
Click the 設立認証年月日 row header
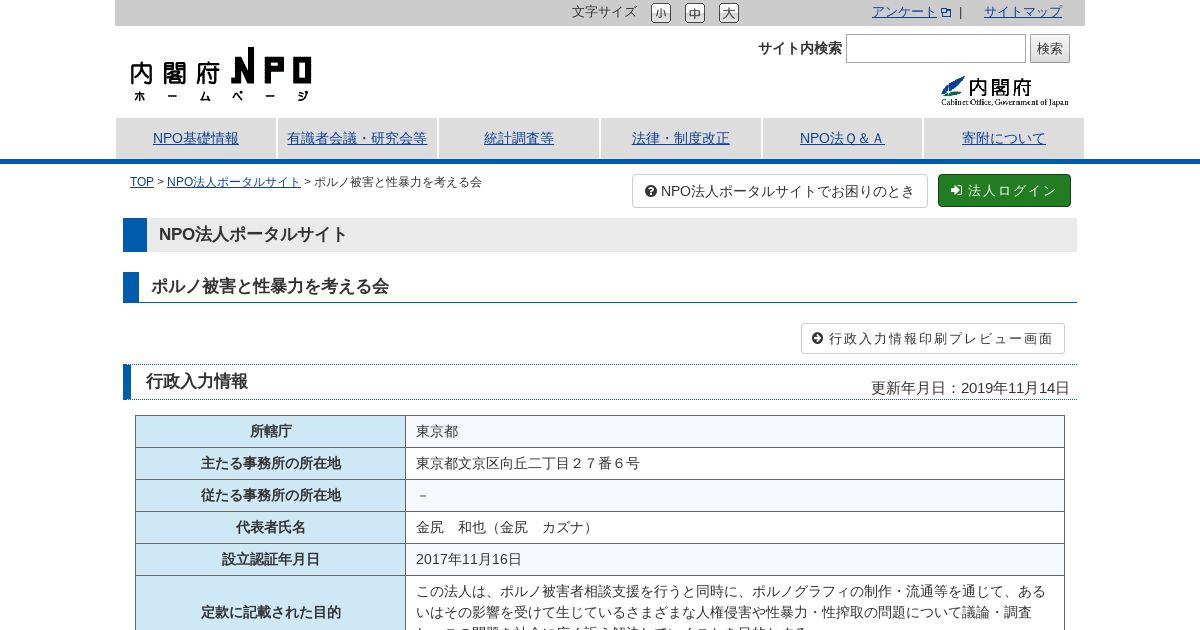271,560
